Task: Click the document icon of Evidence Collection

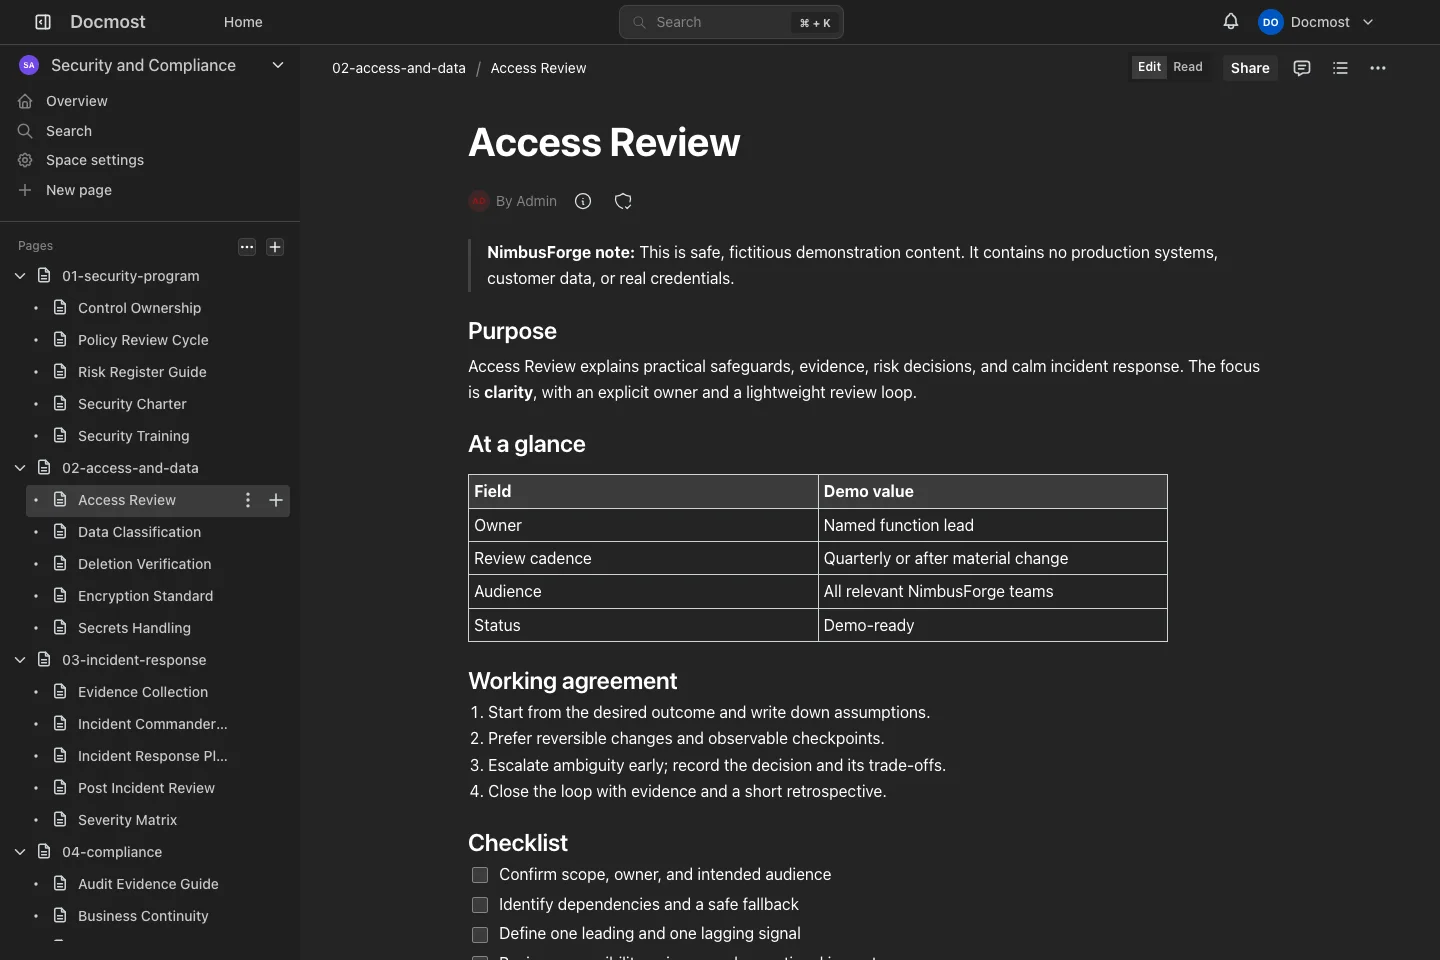Action: pyautogui.click(x=60, y=691)
